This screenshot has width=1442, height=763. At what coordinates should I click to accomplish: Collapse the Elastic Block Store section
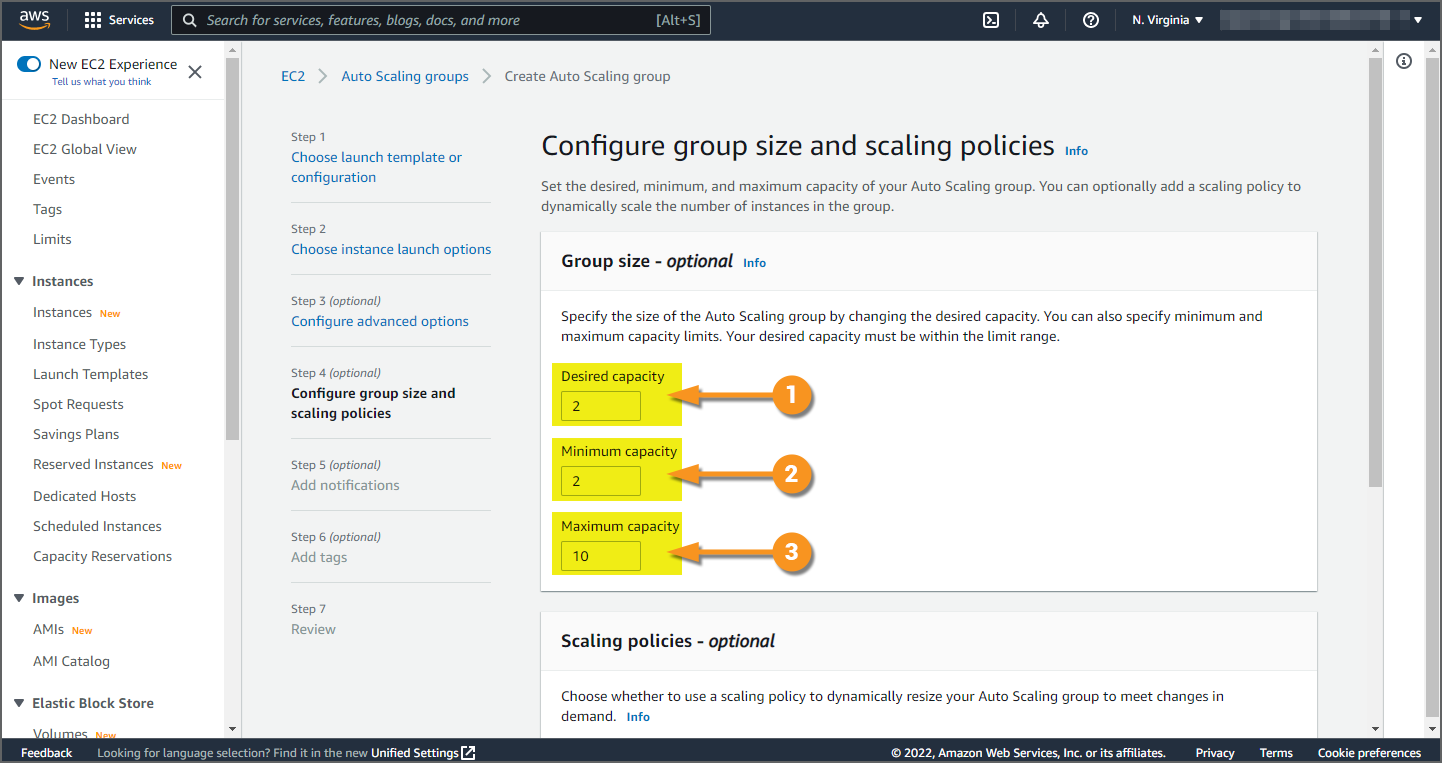tap(19, 703)
